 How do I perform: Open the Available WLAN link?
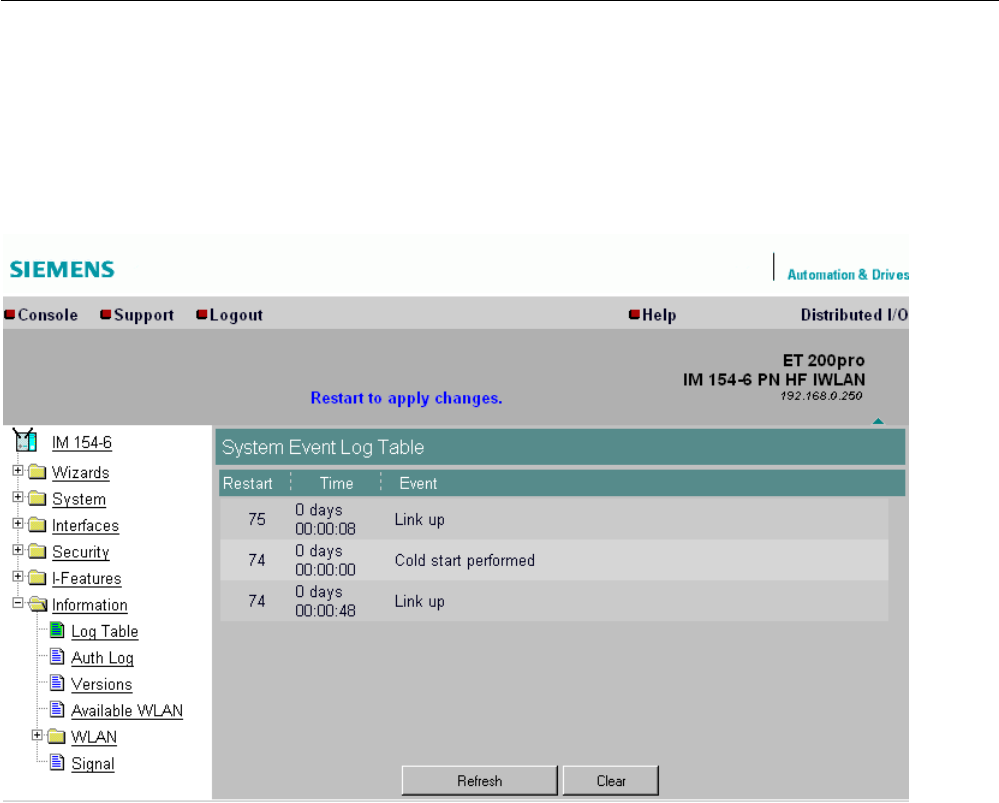(127, 711)
